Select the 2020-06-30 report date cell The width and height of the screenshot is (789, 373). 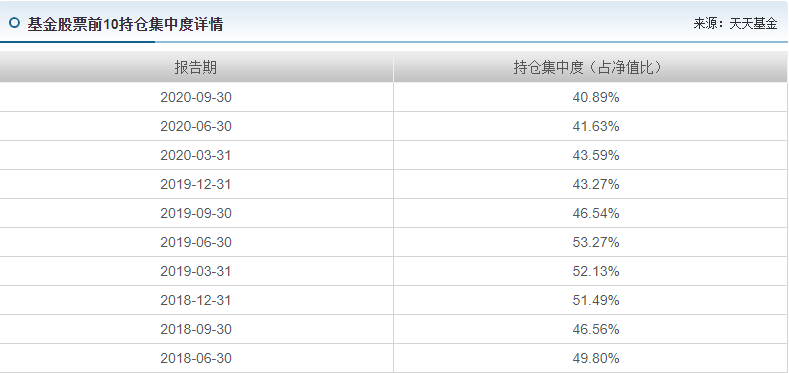click(196, 126)
